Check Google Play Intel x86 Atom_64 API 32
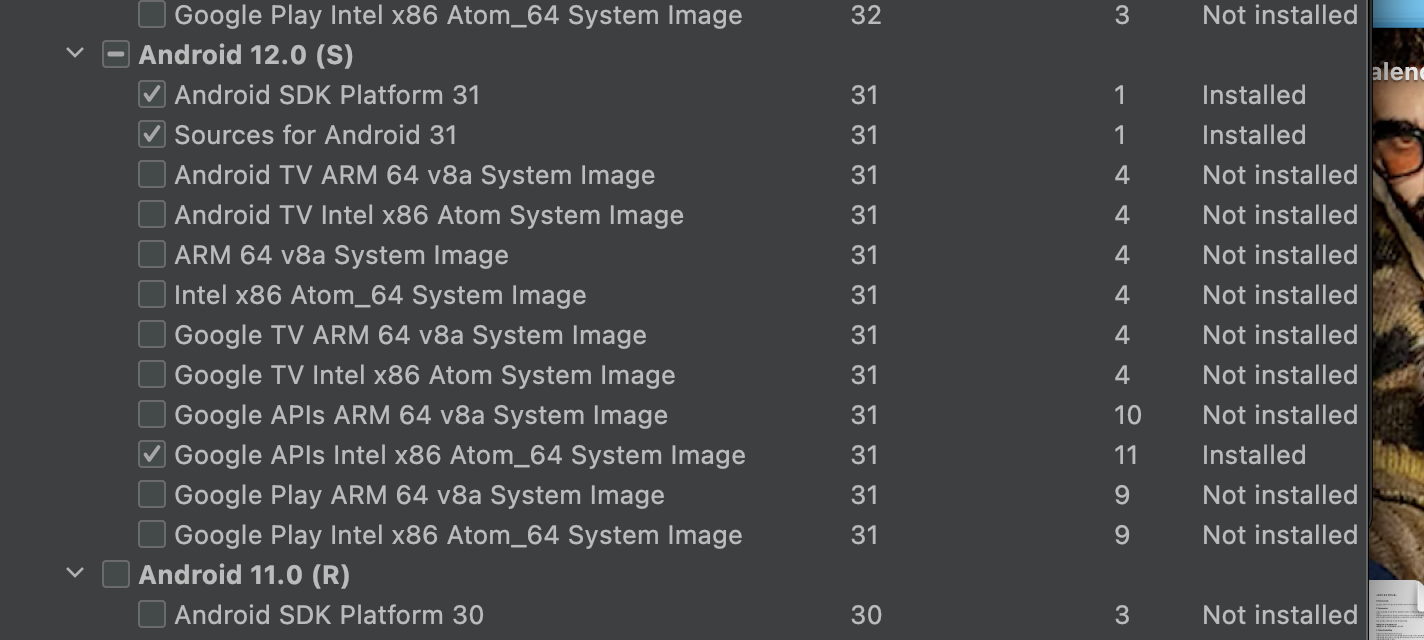This screenshot has height=640, width=1424. 152,15
